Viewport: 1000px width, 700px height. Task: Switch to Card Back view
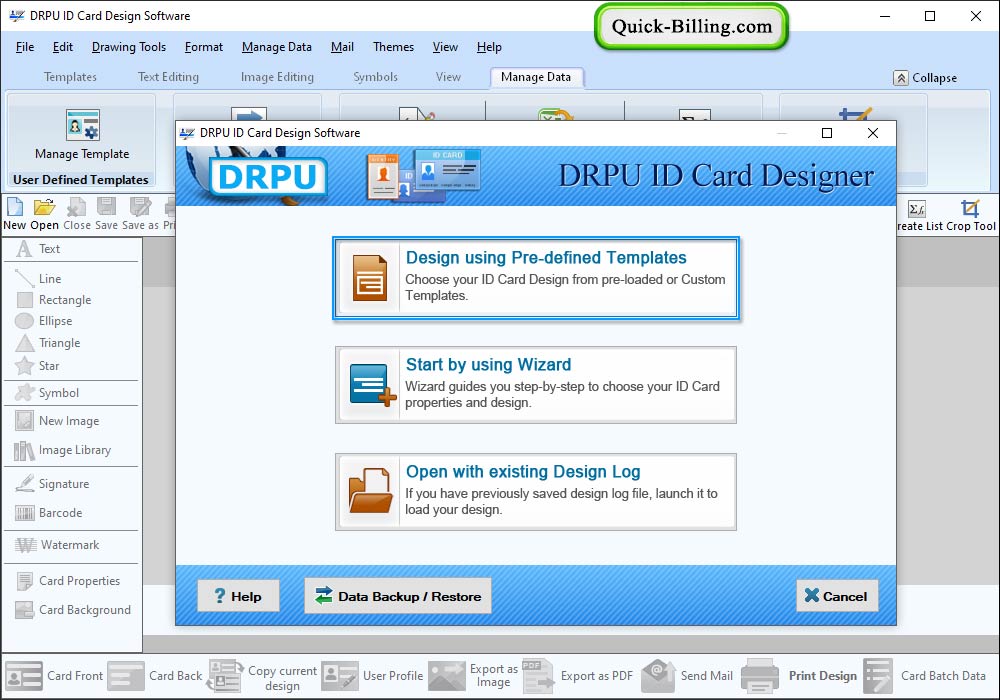[x=155, y=676]
